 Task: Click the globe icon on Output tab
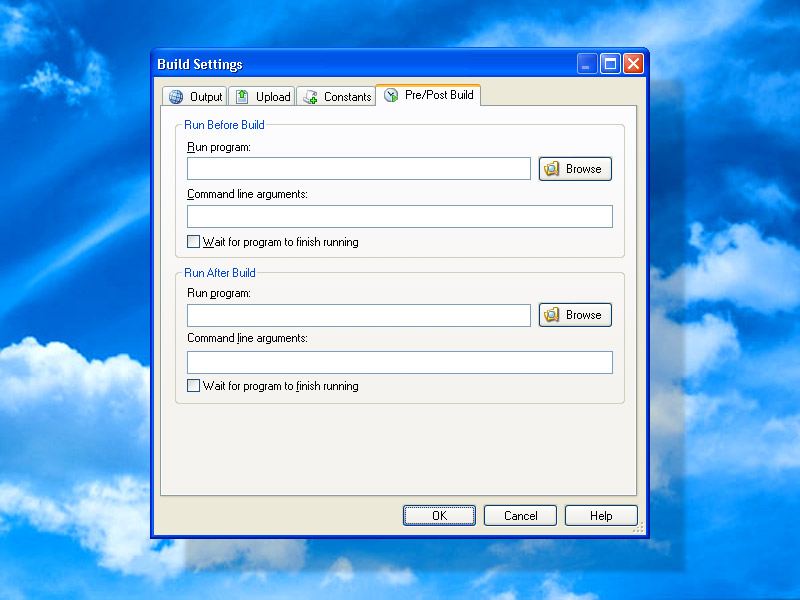(176, 97)
